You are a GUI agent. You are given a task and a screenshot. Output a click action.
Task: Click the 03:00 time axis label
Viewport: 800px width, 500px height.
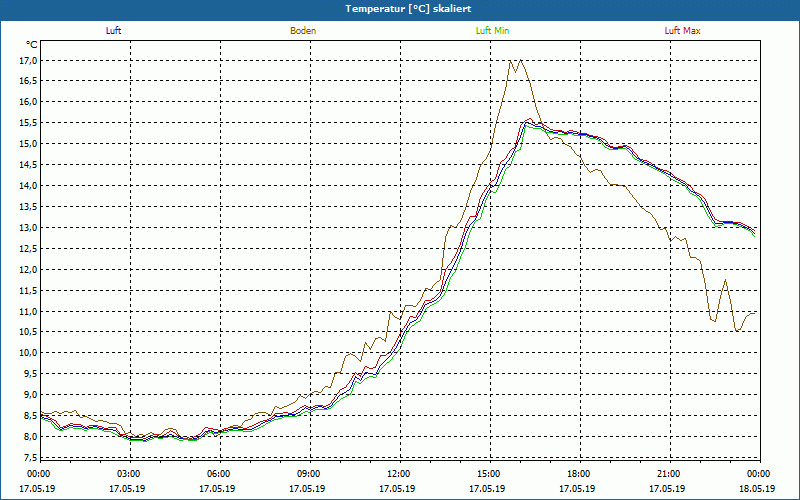point(128,474)
